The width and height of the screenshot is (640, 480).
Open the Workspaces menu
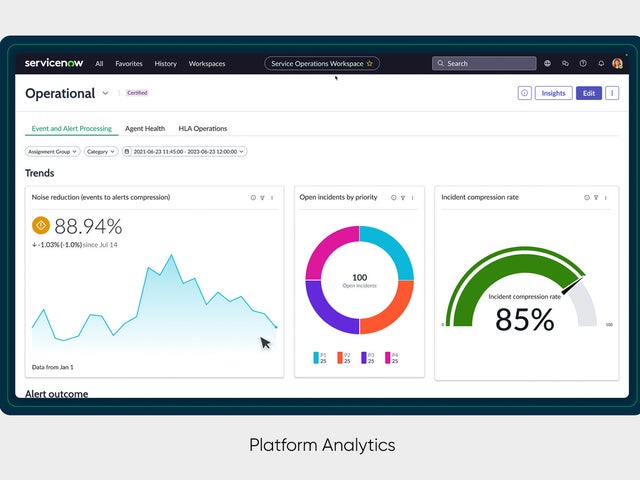pos(207,64)
